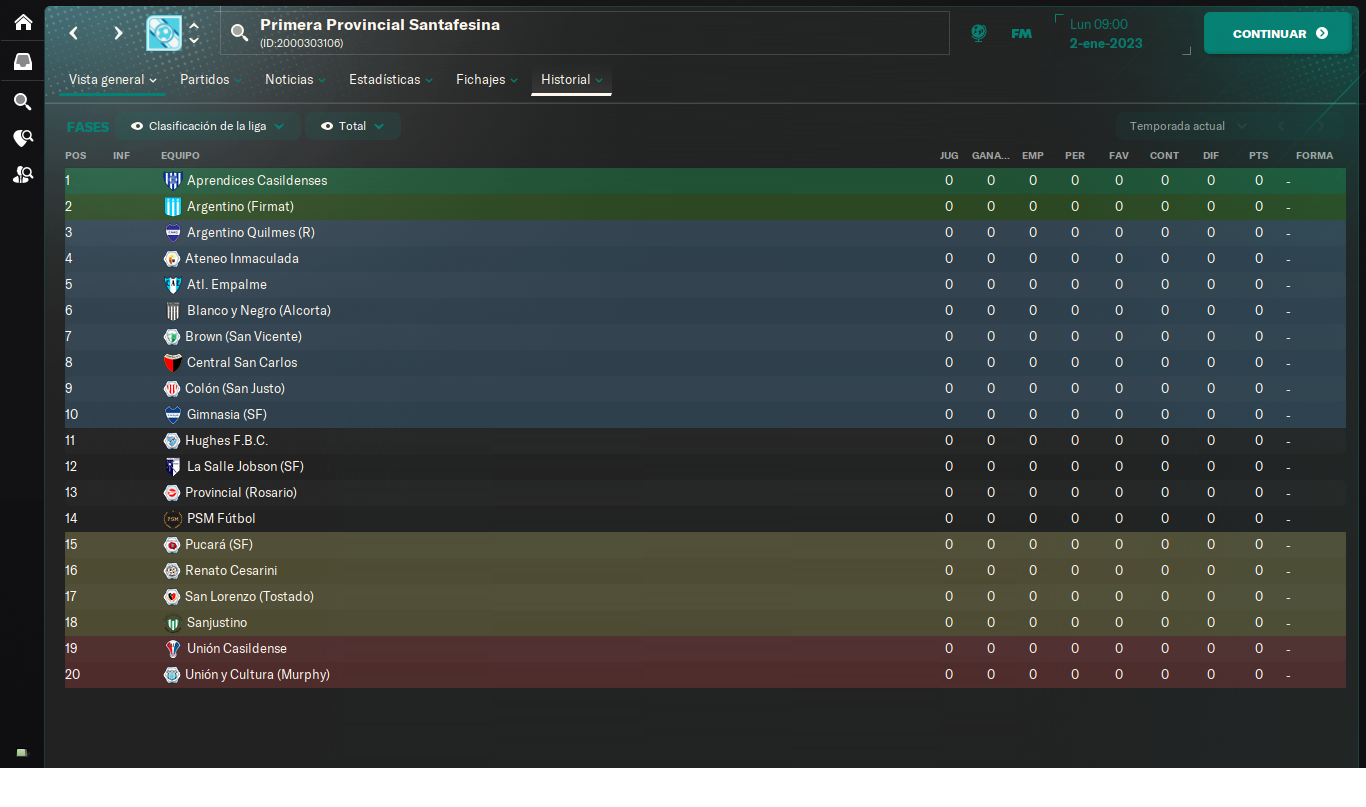The height and width of the screenshot is (807, 1366).
Task: Click the Primera Provincial Santafesina search field
Action: coord(585,33)
